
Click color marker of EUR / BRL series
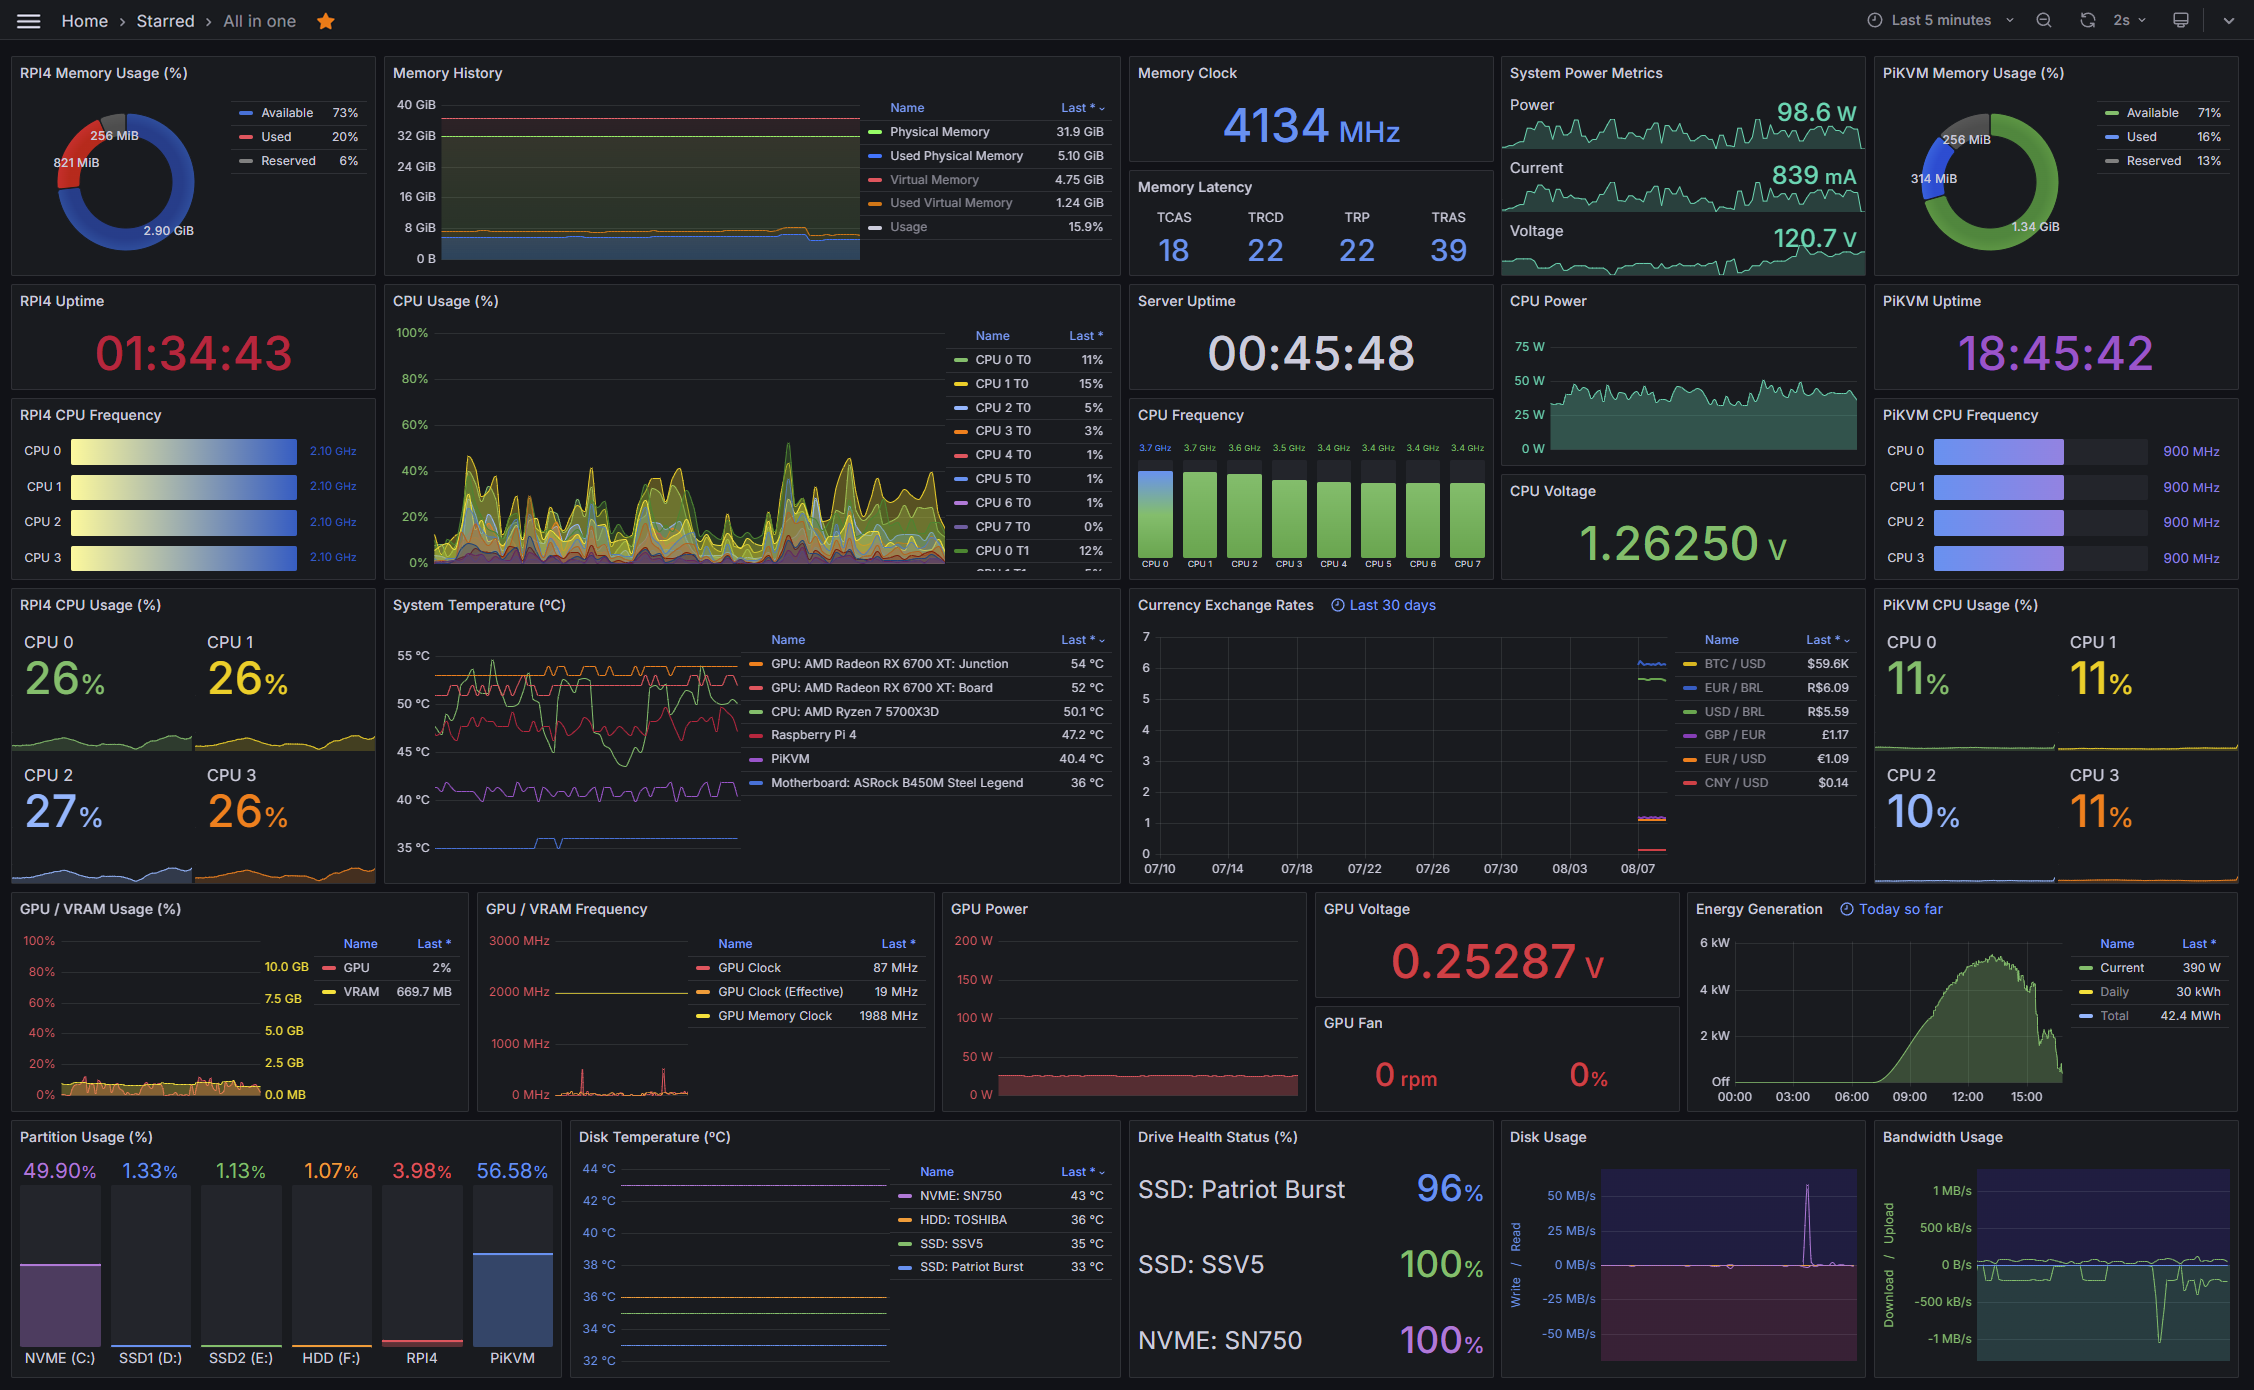1690,688
